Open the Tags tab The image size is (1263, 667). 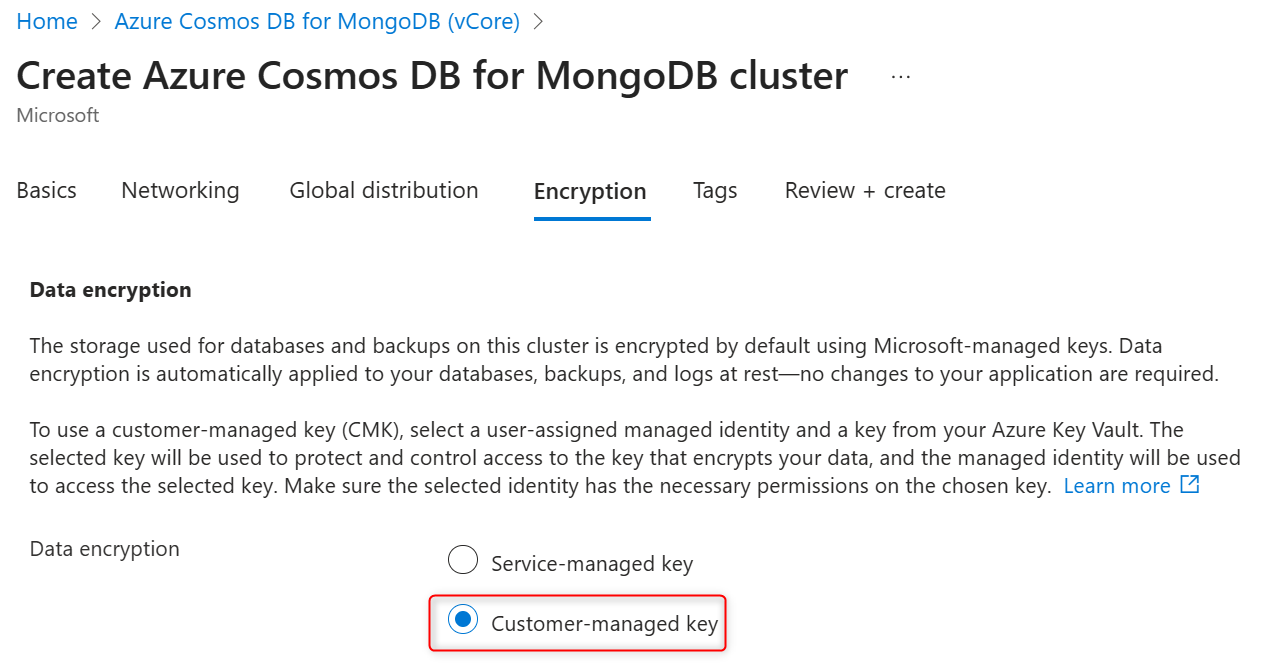point(715,190)
